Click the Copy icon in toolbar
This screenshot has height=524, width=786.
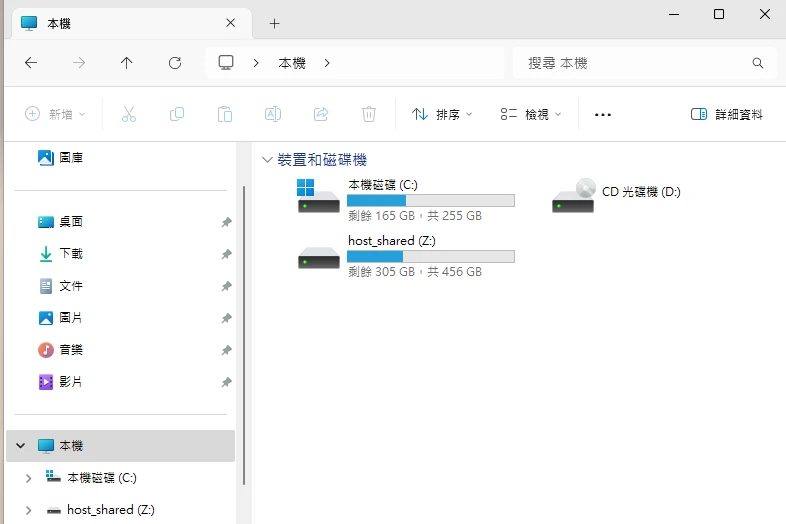[177, 114]
